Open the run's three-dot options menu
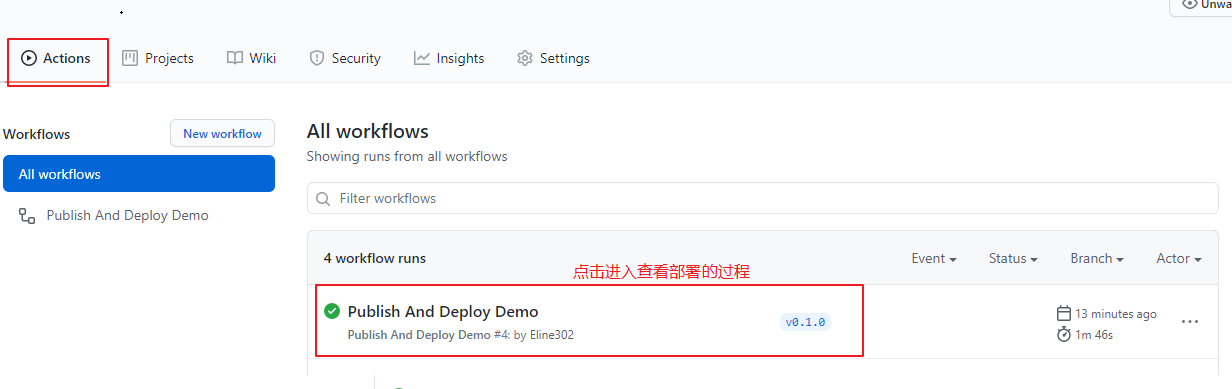This screenshot has width=1232, height=389. coord(1190,322)
